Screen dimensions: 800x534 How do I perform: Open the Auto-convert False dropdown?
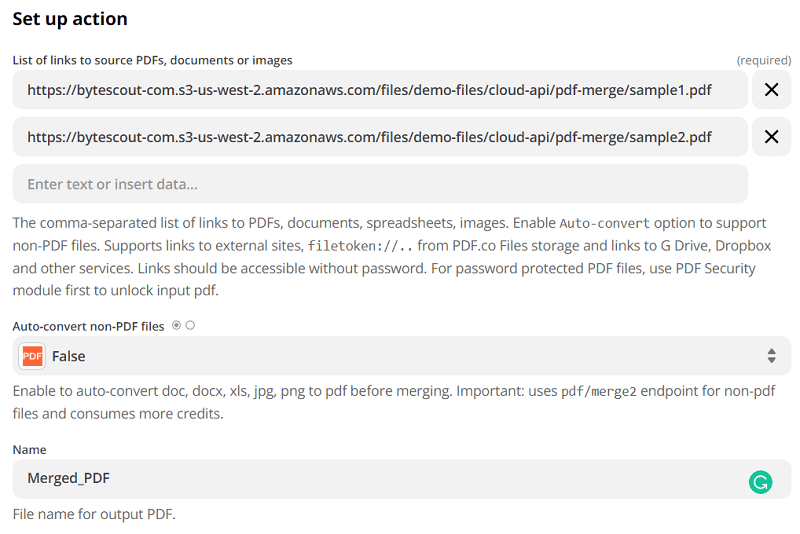[400, 356]
